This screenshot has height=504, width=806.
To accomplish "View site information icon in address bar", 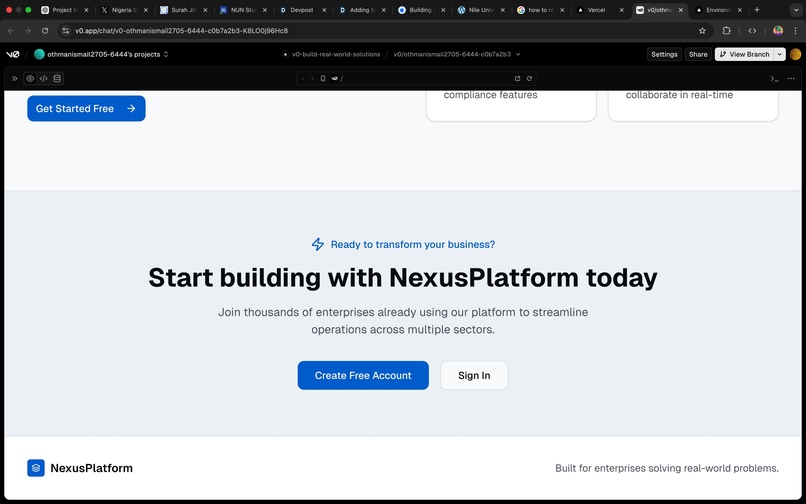I will [65, 31].
